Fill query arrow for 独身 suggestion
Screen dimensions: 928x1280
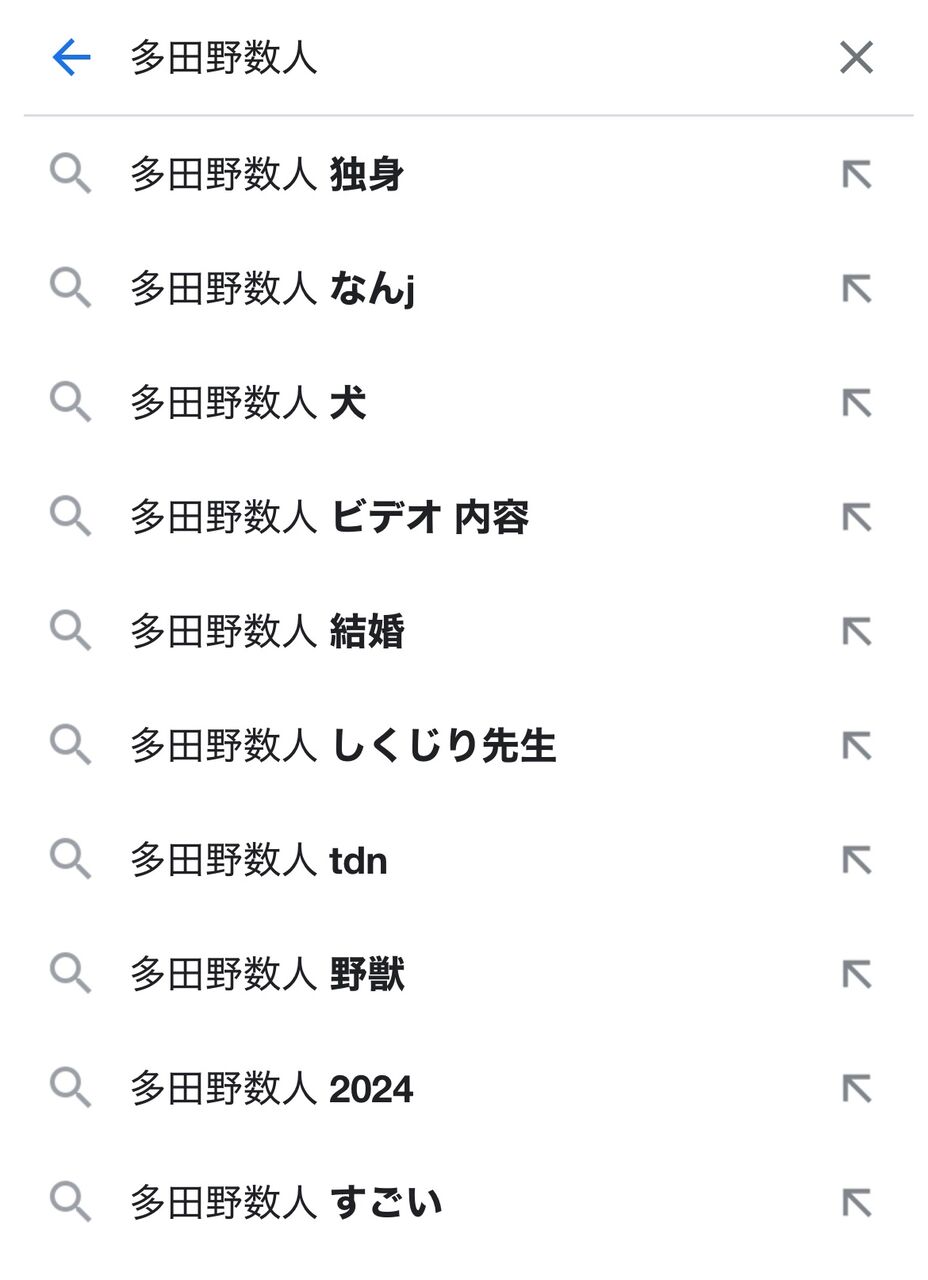point(856,175)
